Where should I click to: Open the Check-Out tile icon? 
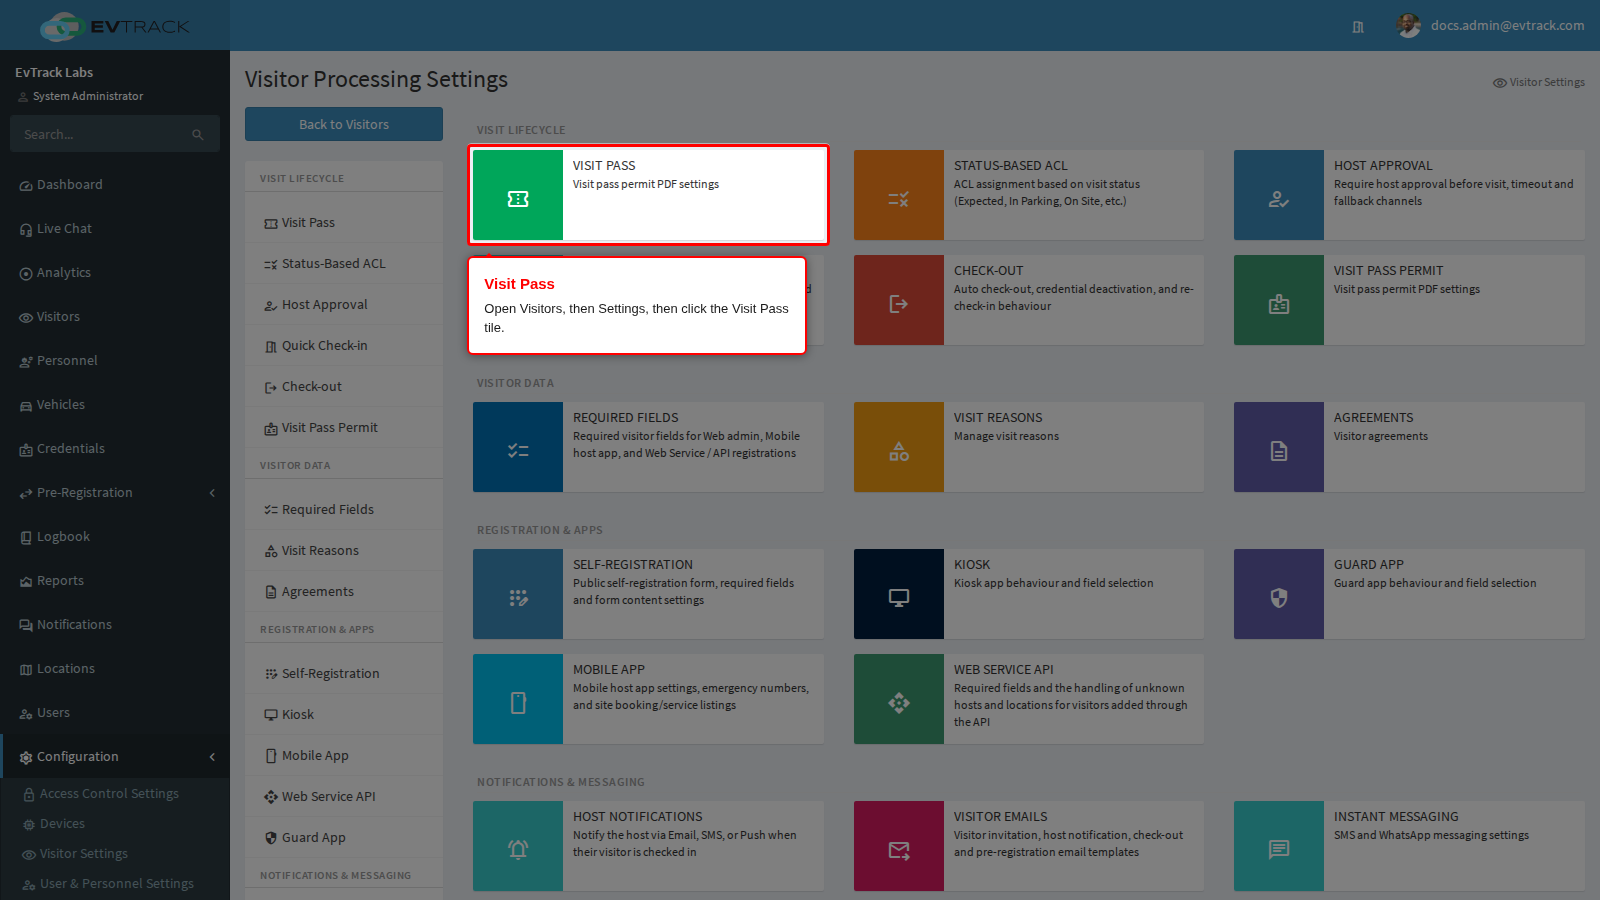[899, 300]
